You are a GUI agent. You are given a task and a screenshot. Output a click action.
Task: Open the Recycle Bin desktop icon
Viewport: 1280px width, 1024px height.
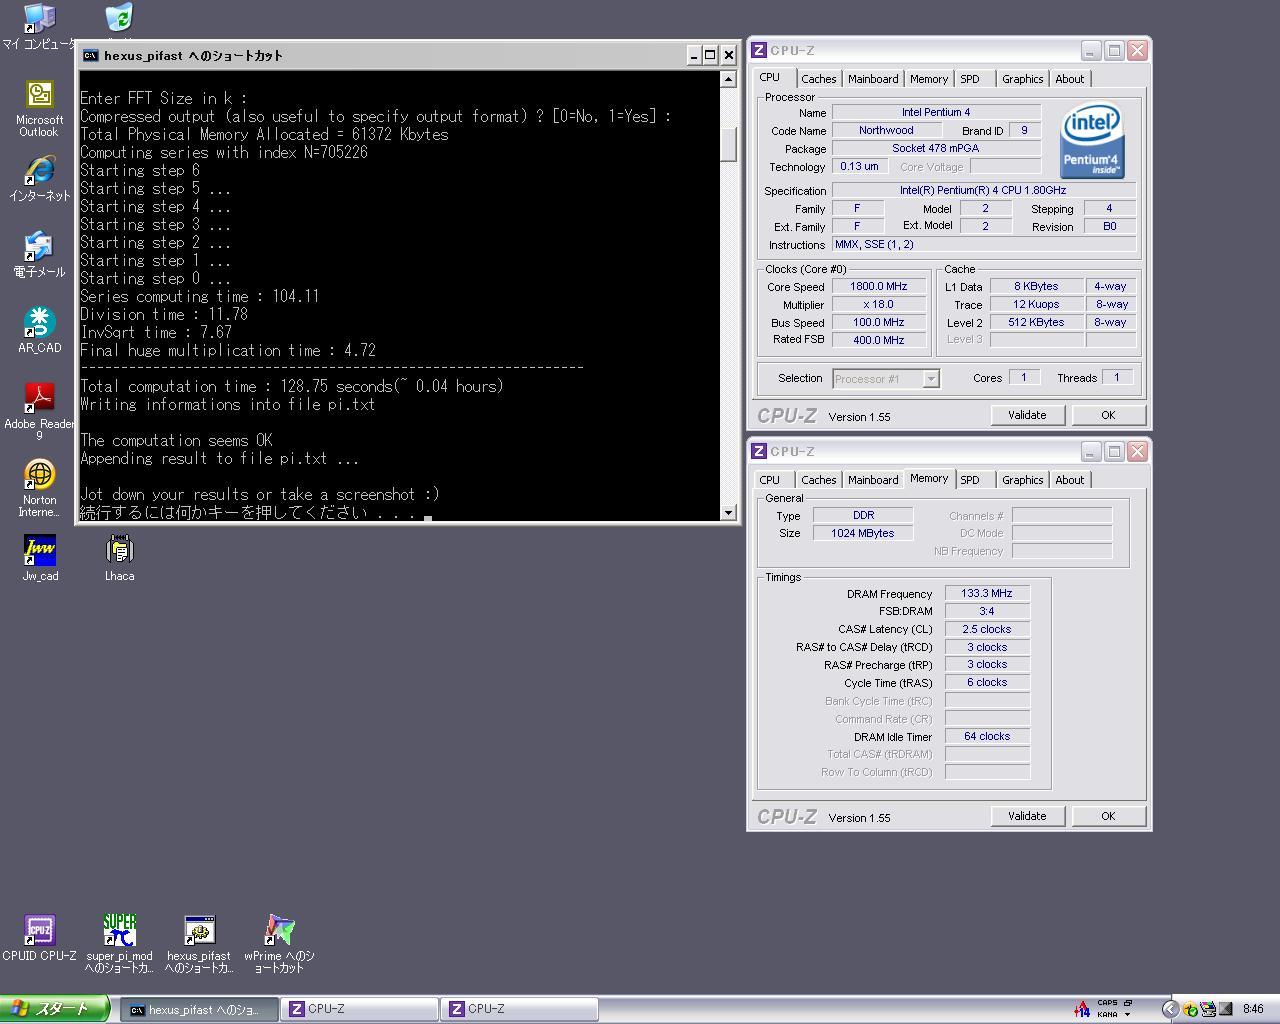tap(118, 17)
